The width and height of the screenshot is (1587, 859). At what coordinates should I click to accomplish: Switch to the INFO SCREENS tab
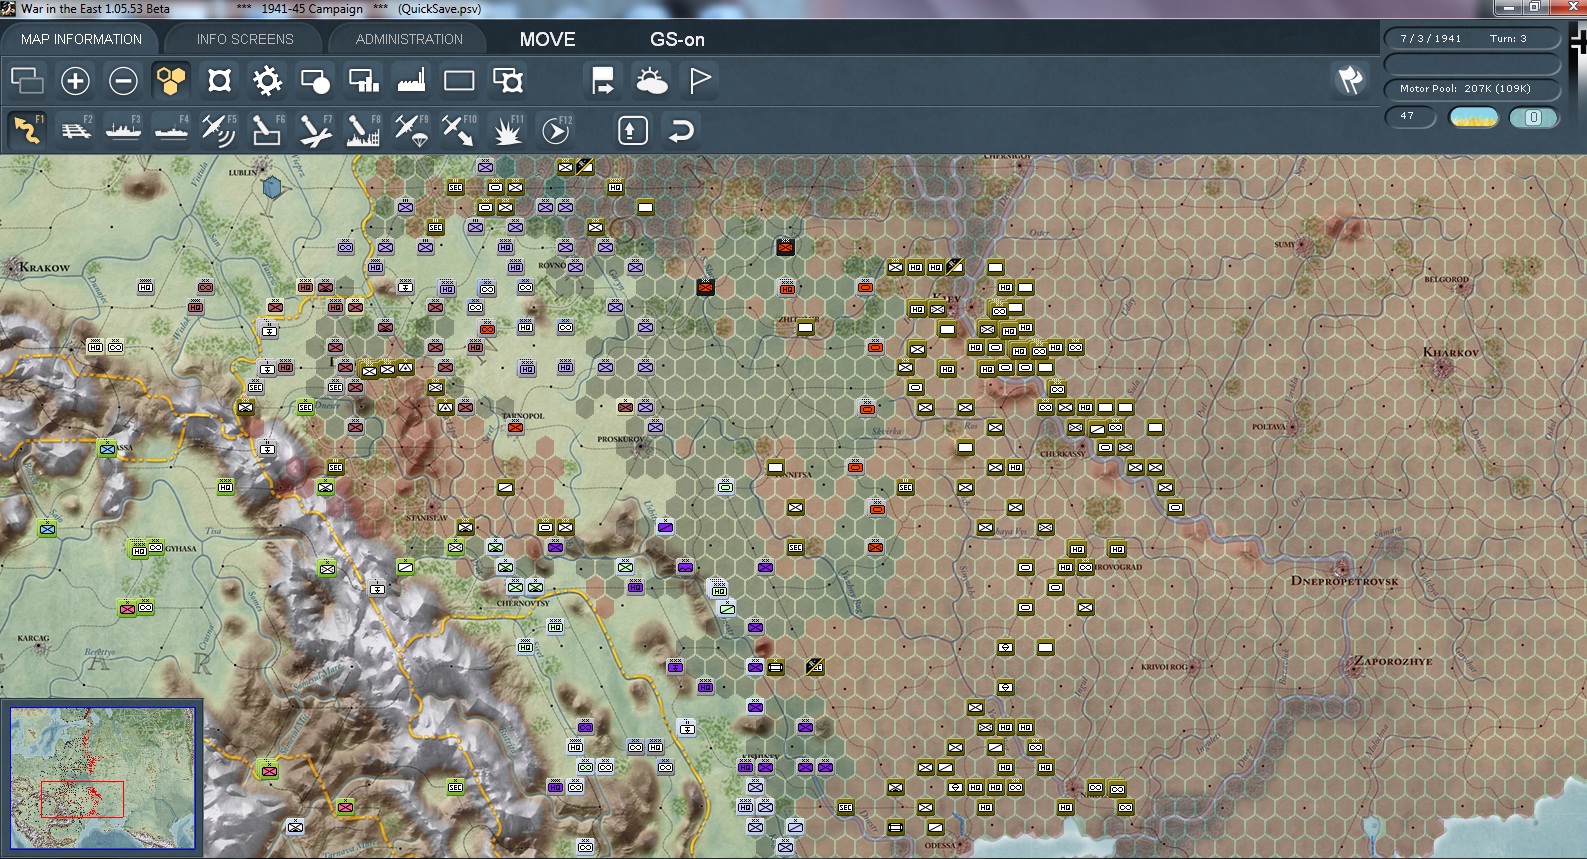[x=245, y=39]
